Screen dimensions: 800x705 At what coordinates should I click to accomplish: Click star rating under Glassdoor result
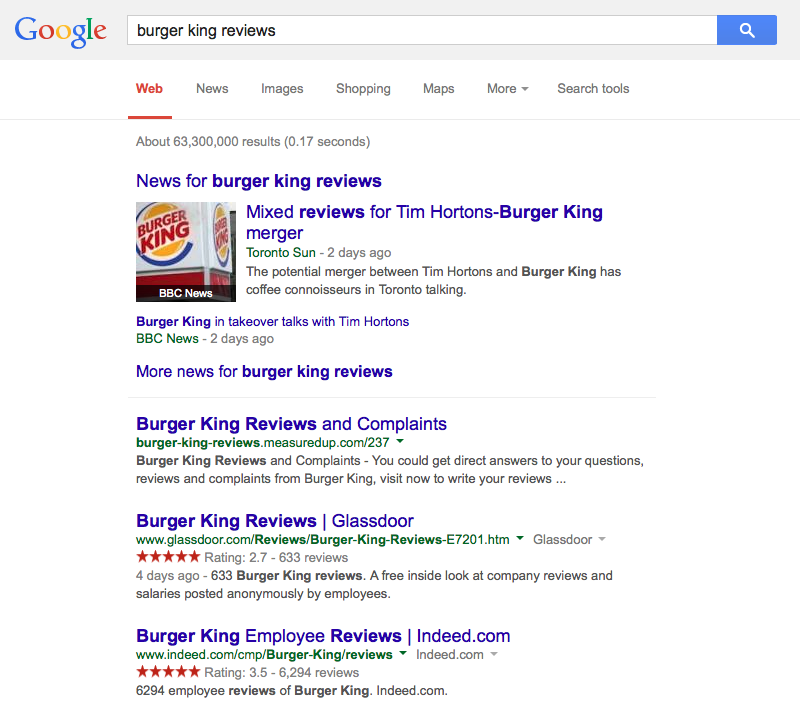click(168, 557)
